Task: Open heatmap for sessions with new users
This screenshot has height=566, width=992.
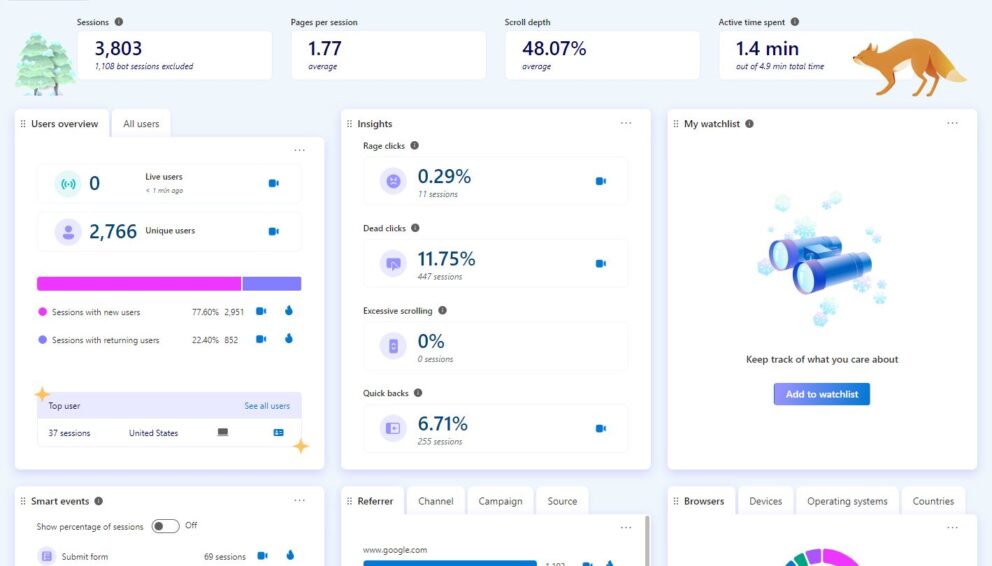Action: click(289, 311)
